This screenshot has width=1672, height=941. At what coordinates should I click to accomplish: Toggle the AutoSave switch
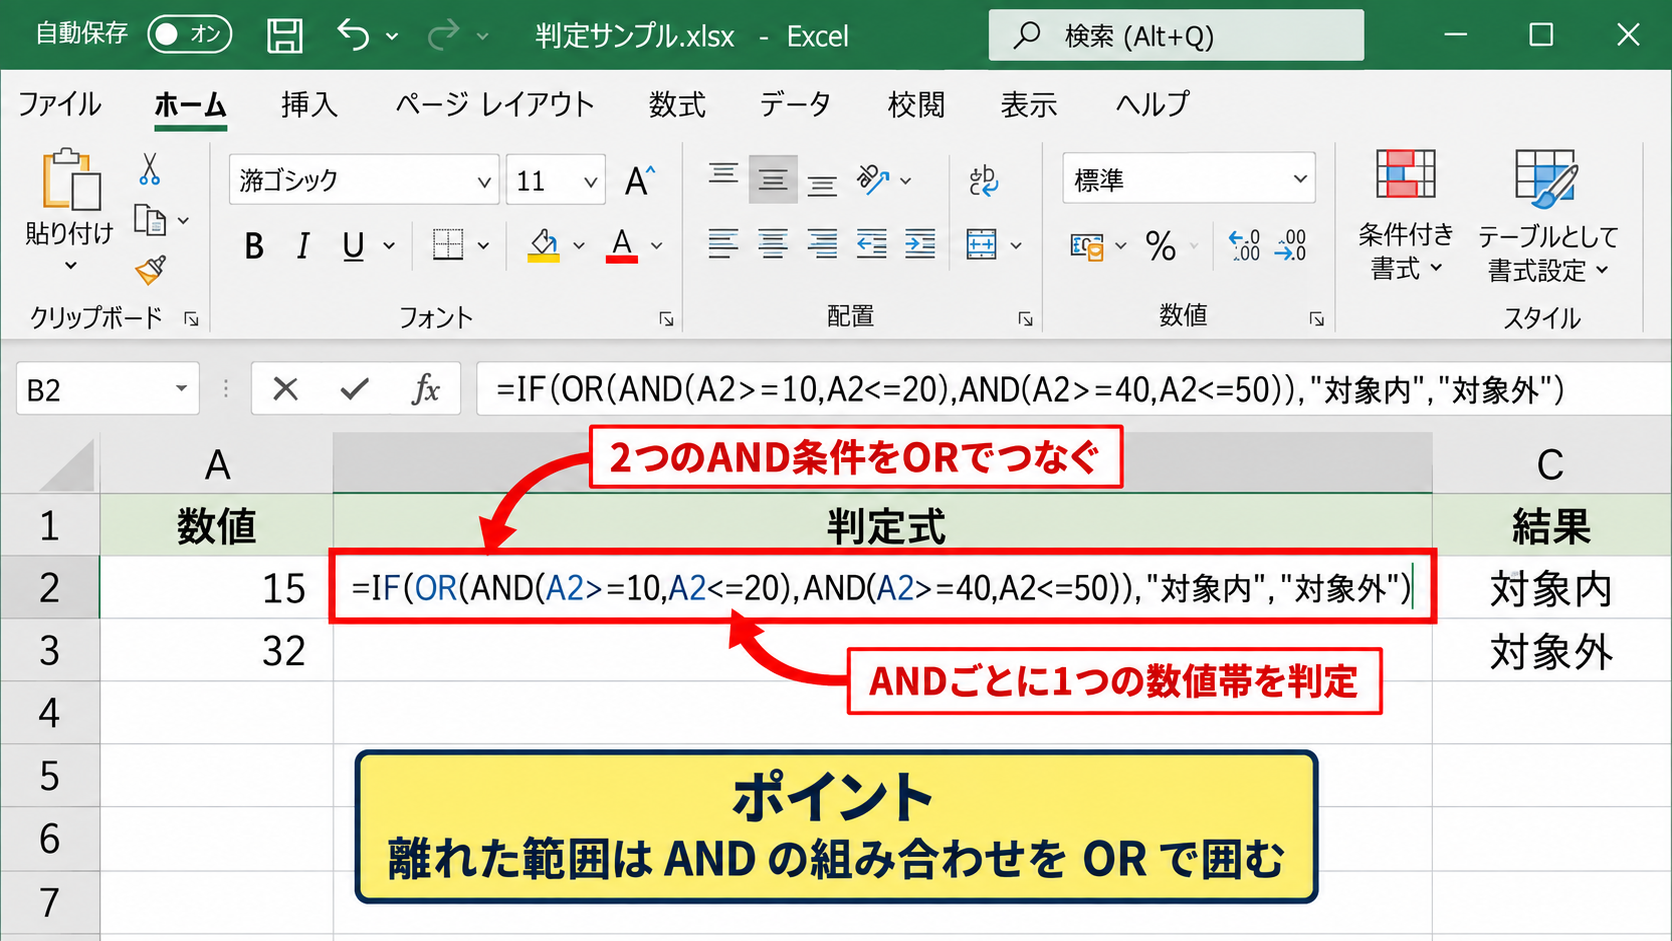[x=189, y=35]
